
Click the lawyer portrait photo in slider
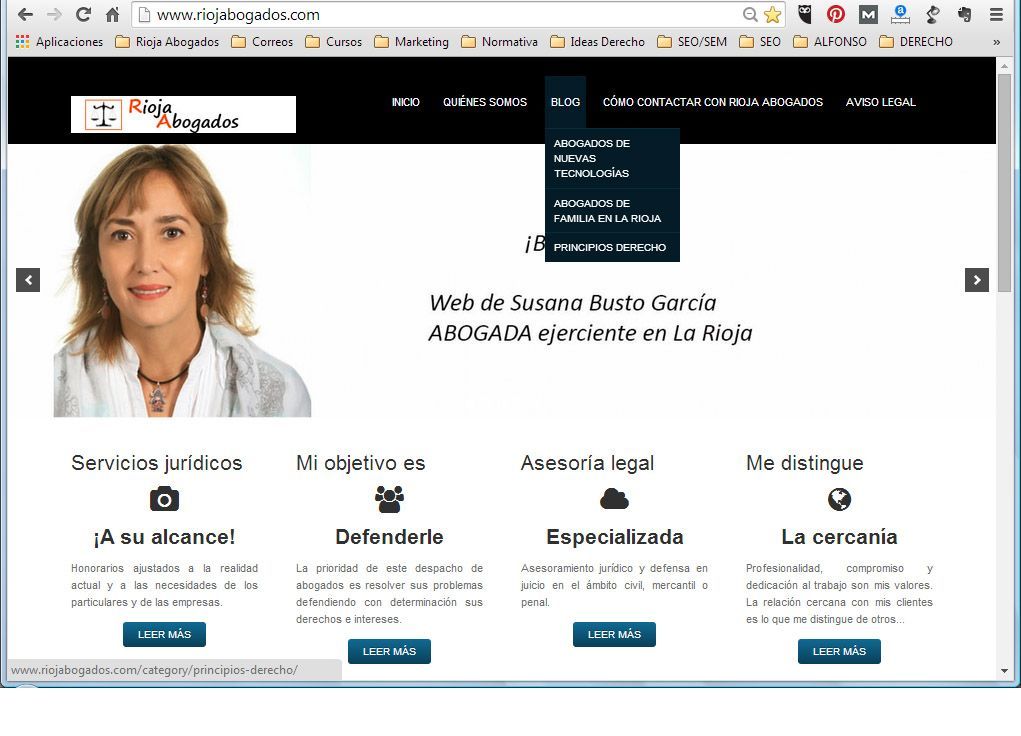coord(182,281)
